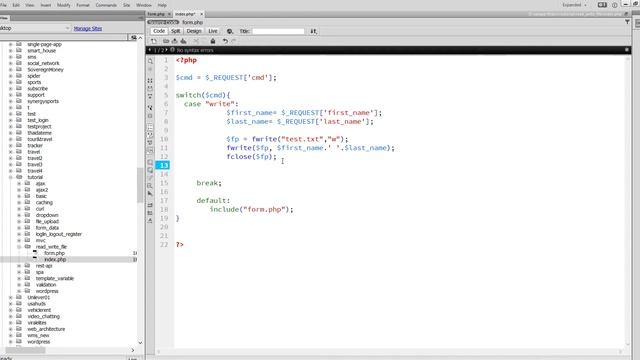The height and width of the screenshot is (360, 640).
Task: Open the File menu
Action: pyautogui.click(x=3, y=5)
